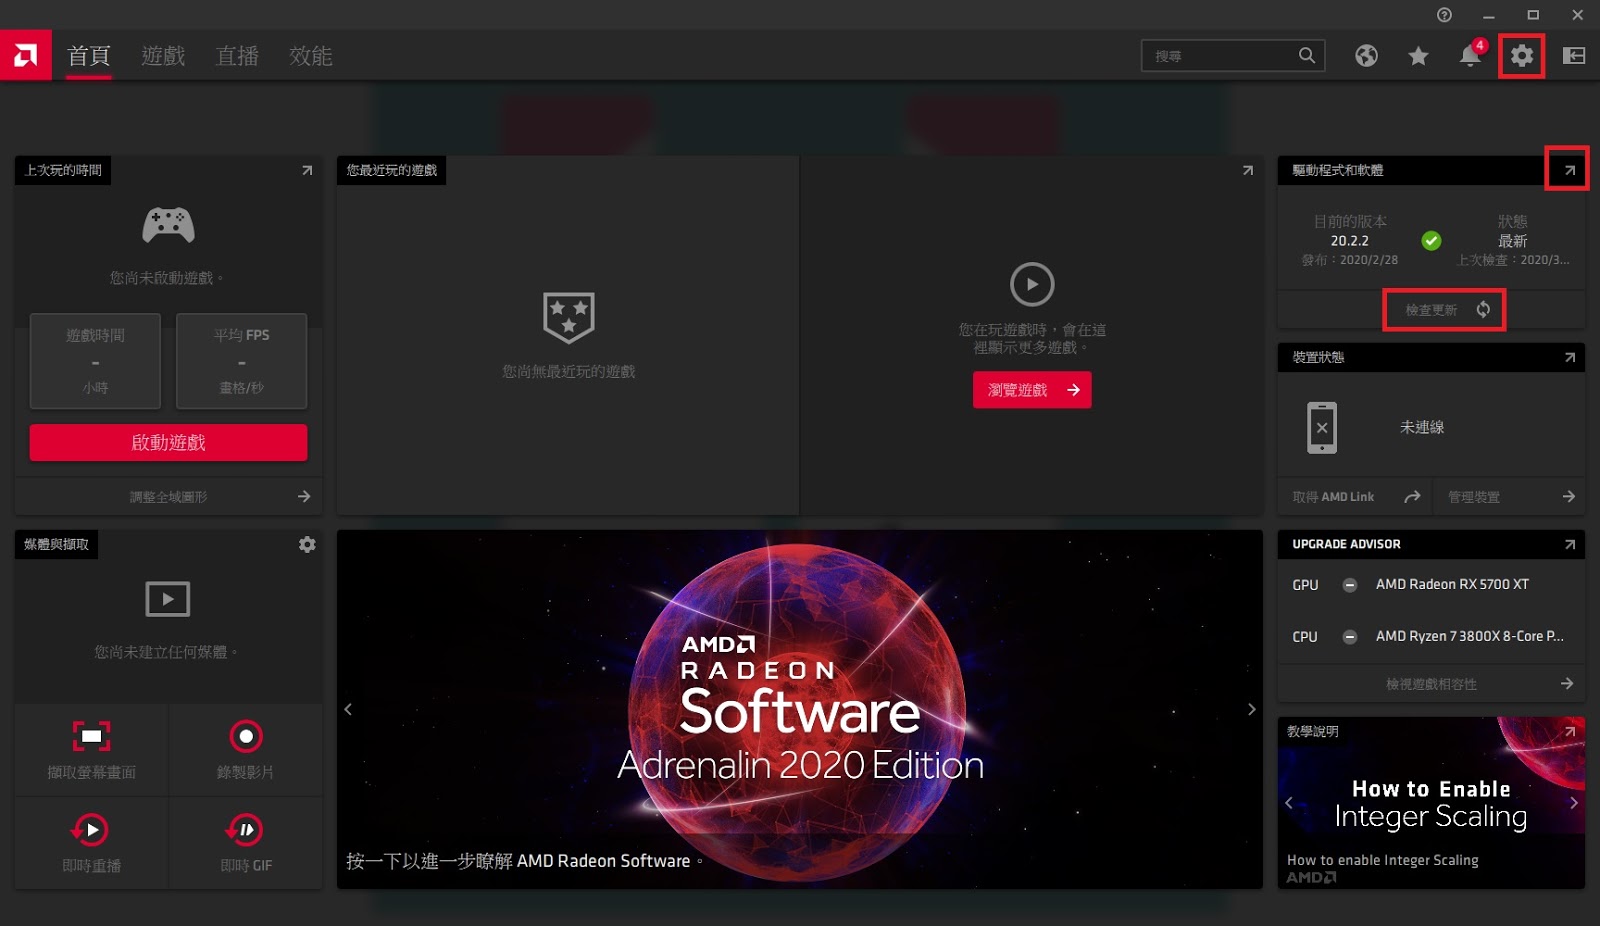Viewport: 1600px width, 926px height.
Task: Click 即時重播 instant replay icon
Action: point(92,830)
